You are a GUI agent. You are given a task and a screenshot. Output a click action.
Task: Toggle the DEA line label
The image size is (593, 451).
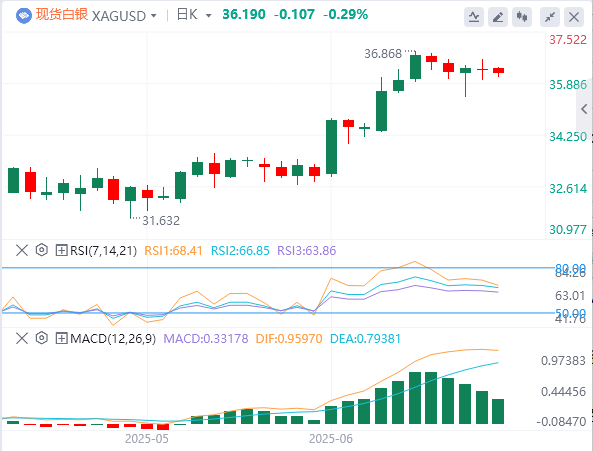pyautogui.click(x=365, y=338)
